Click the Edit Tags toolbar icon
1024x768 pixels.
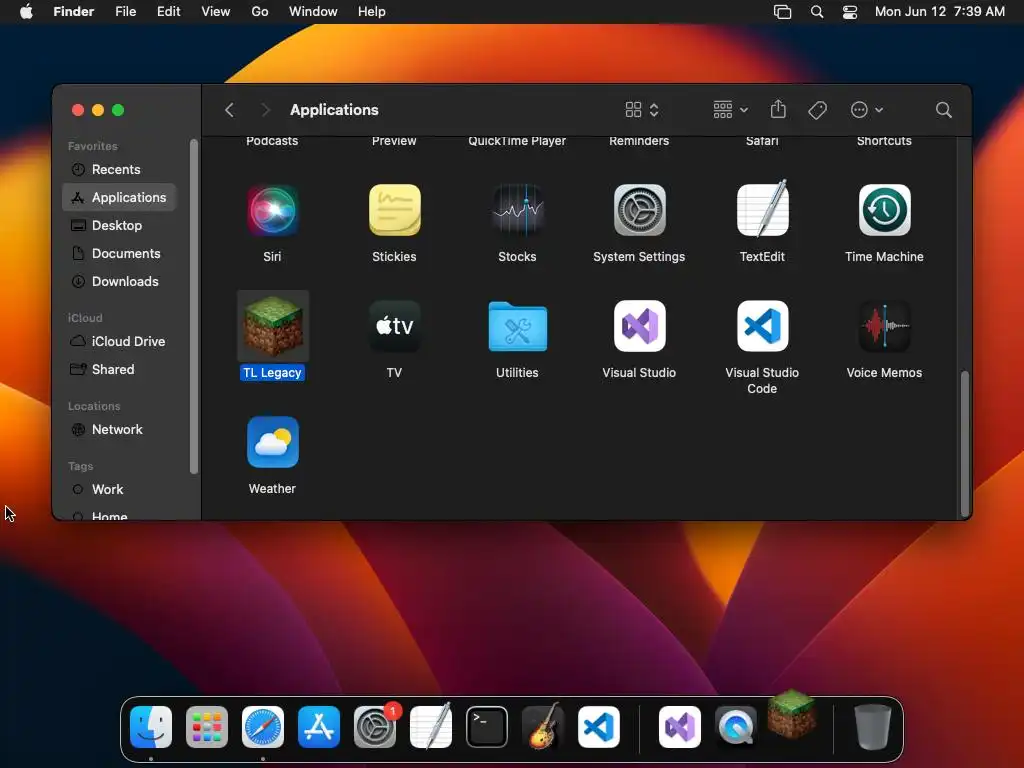coord(817,110)
